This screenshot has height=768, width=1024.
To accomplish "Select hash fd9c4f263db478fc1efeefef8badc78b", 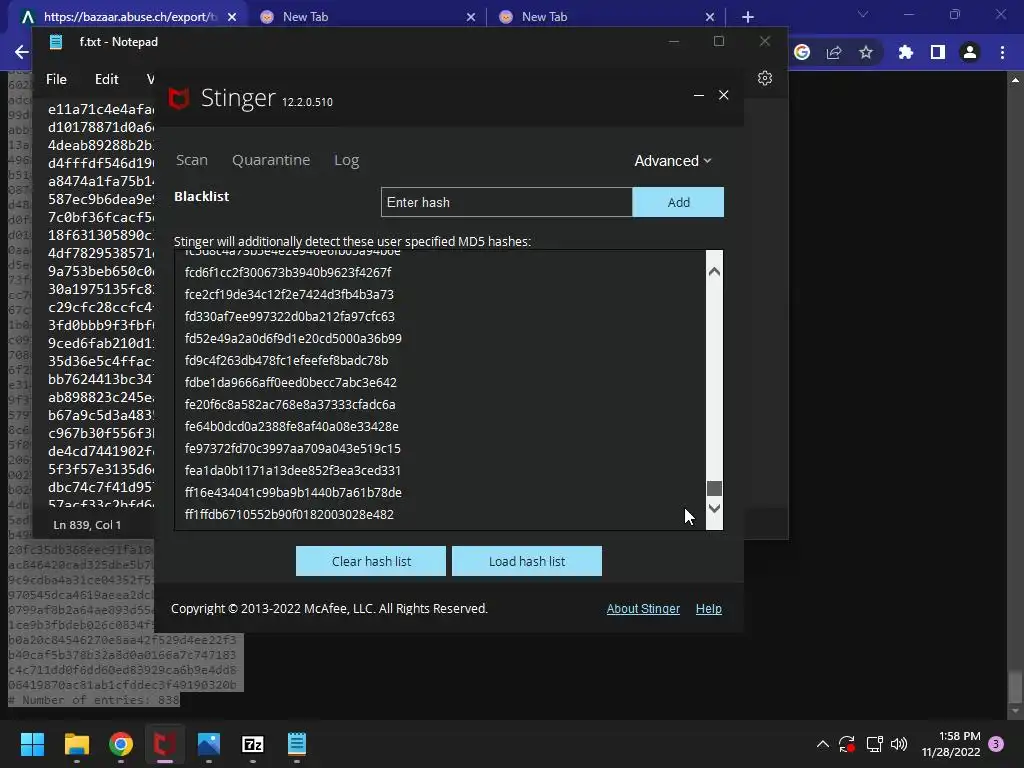I will (x=287, y=360).
